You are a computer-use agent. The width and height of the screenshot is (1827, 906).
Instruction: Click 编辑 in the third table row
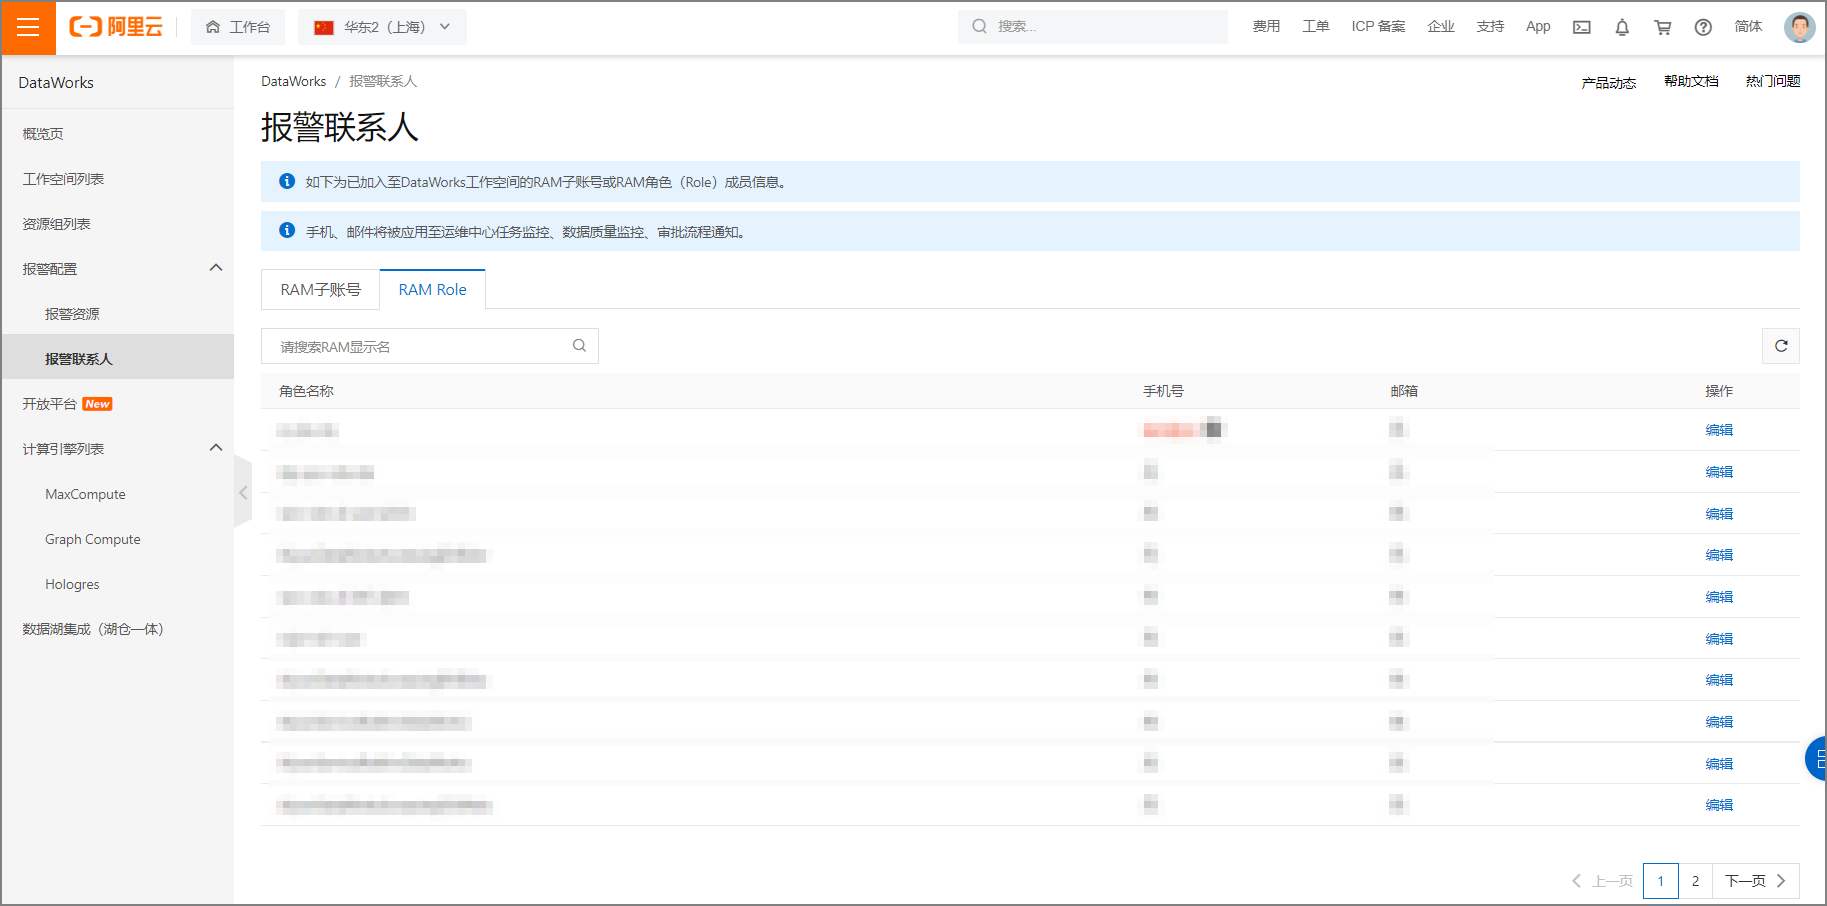[x=1719, y=514]
